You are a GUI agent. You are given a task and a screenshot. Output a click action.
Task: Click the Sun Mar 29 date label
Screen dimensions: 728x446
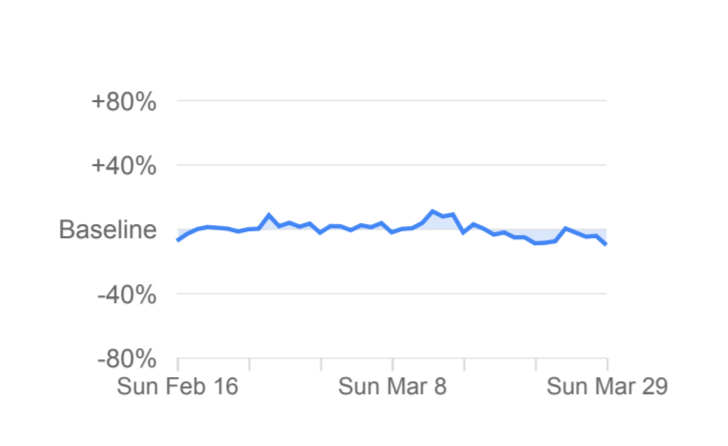(x=606, y=387)
